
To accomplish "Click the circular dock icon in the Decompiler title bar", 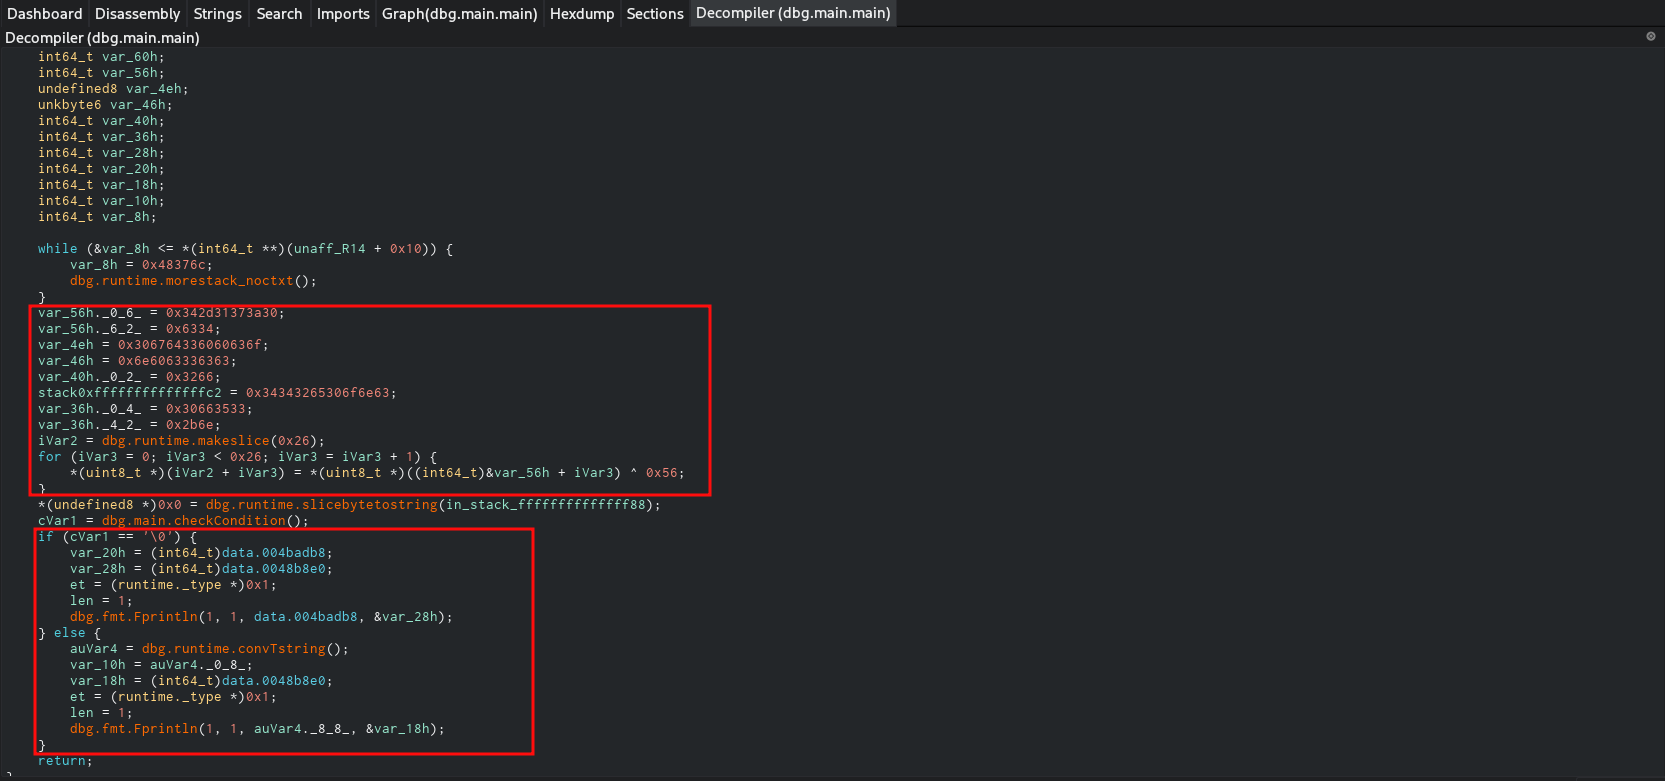I will (1650, 36).
